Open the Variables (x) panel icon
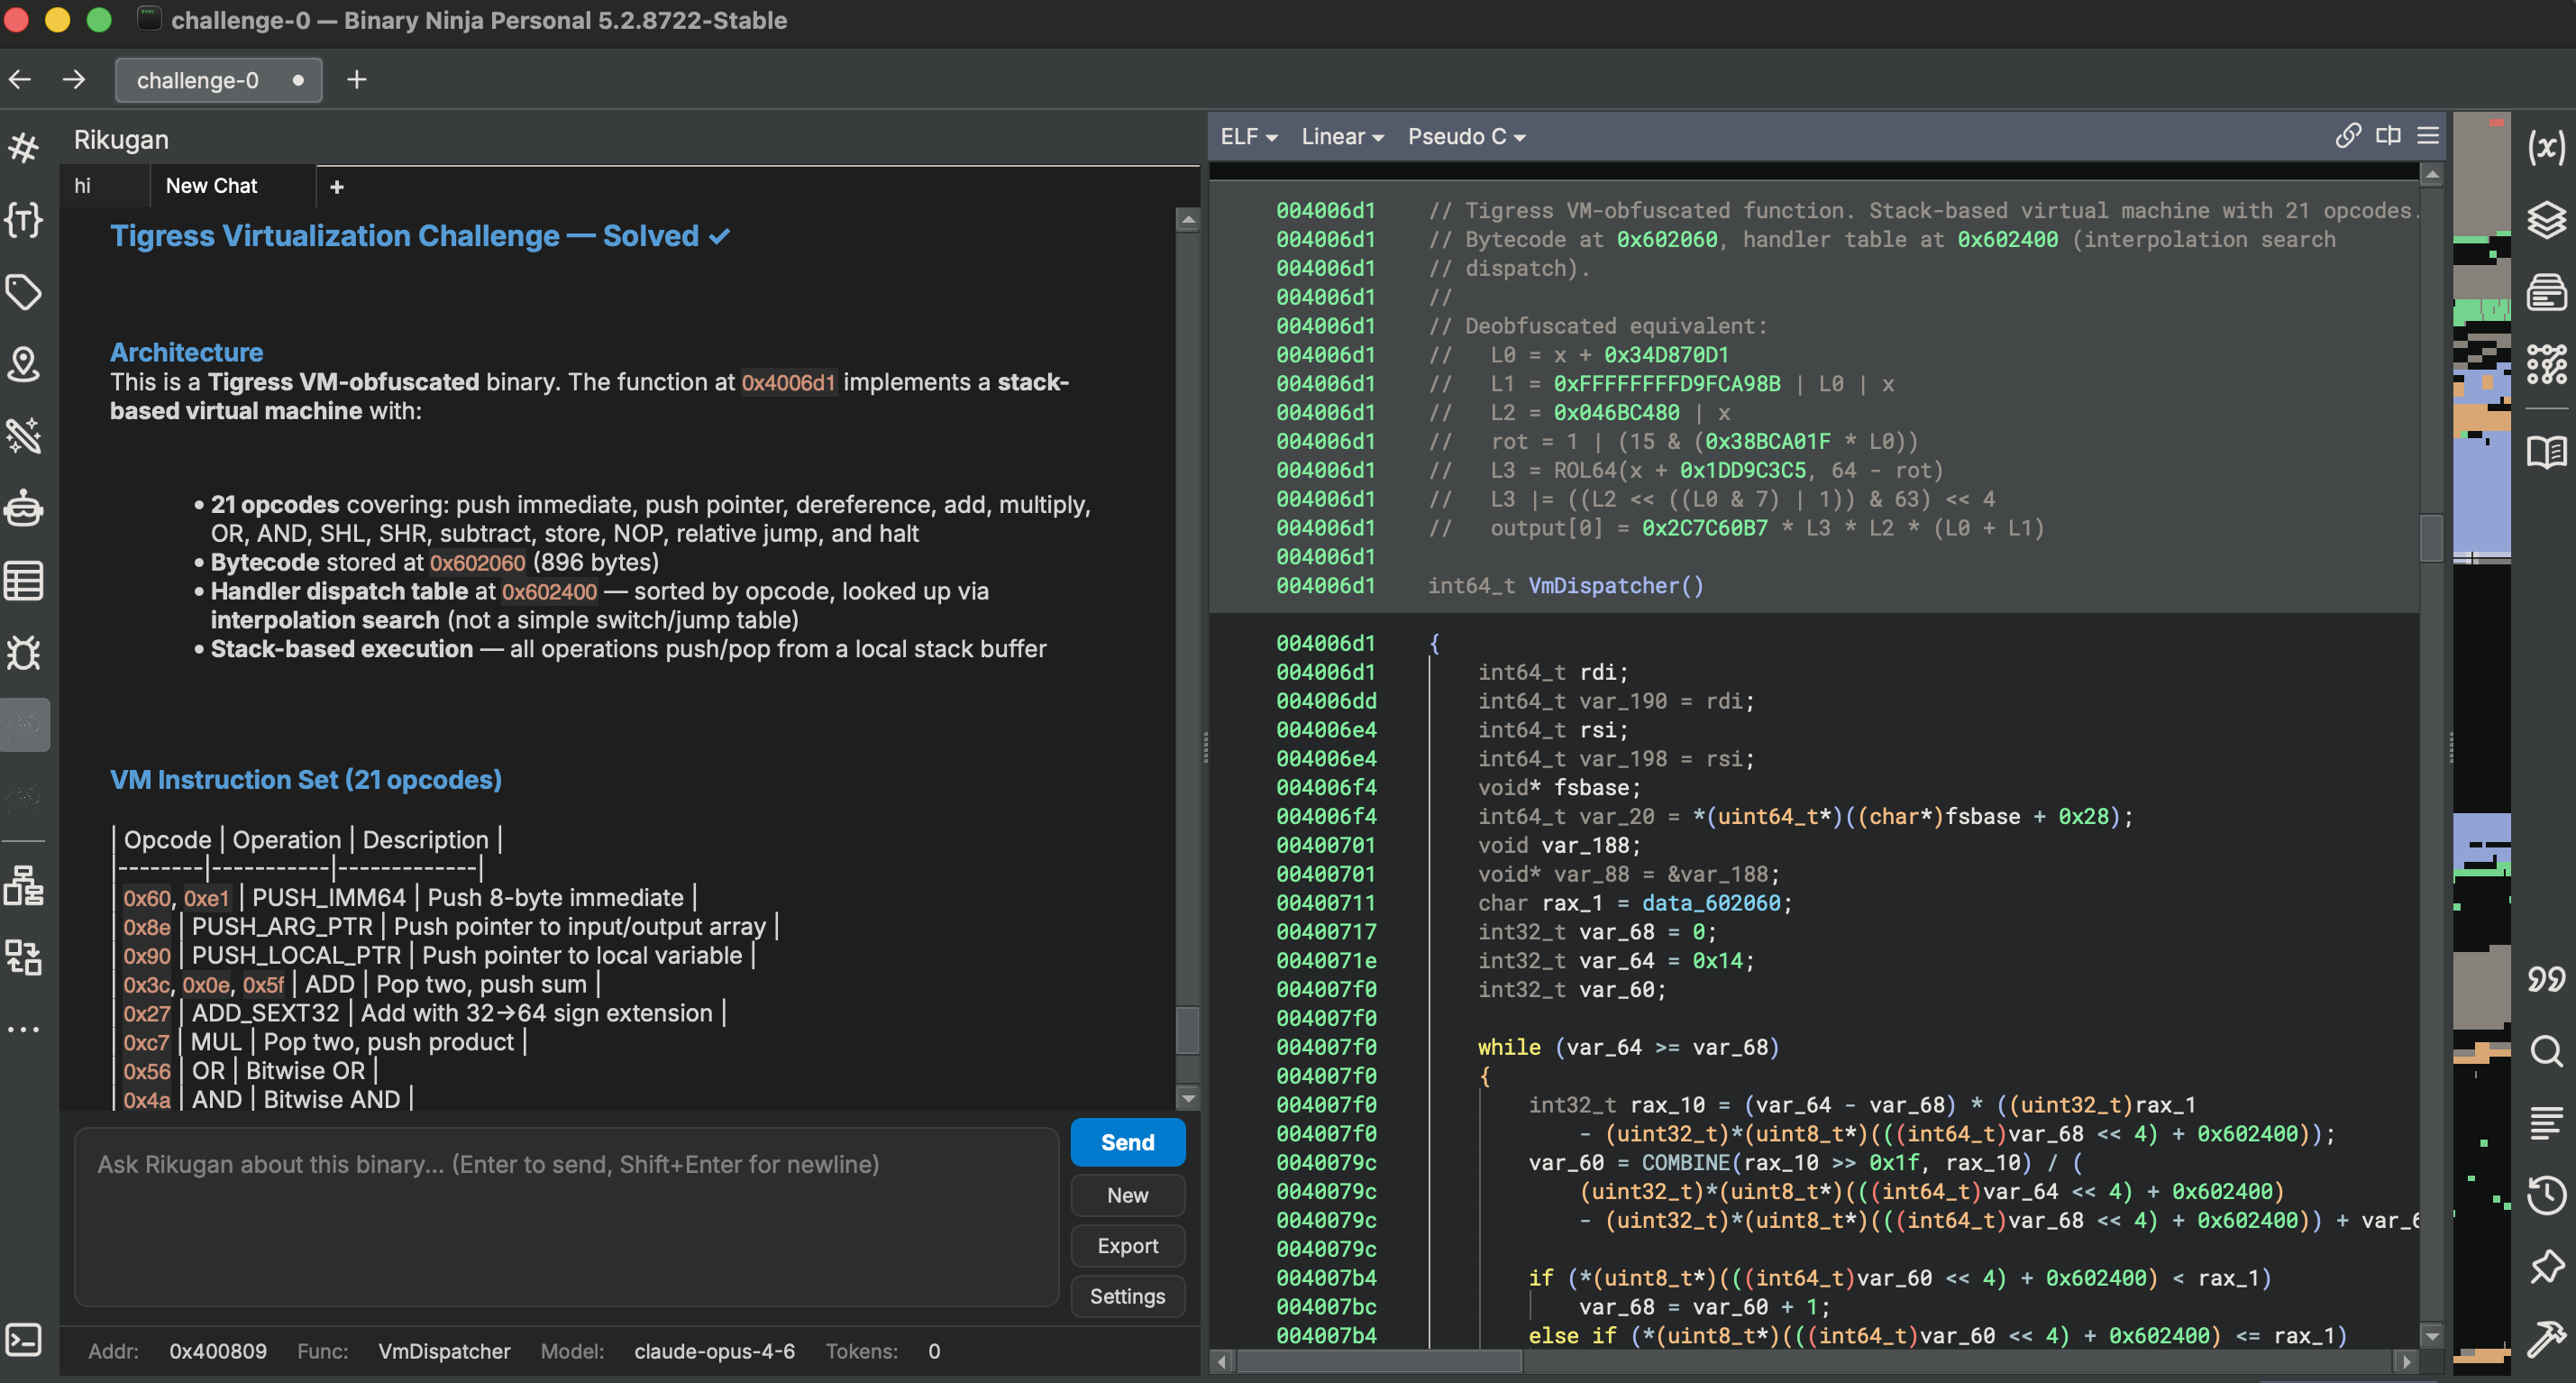 pyautogui.click(x=2546, y=148)
